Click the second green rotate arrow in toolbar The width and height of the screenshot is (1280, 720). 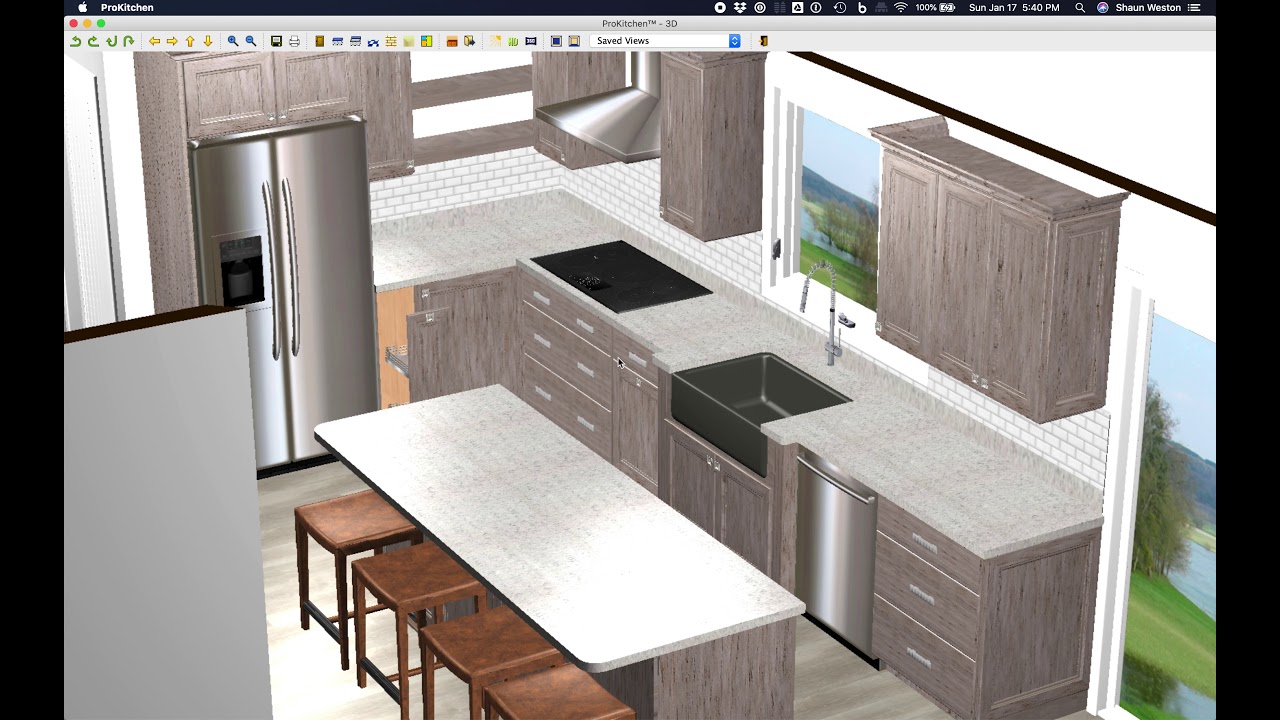coord(93,41)
